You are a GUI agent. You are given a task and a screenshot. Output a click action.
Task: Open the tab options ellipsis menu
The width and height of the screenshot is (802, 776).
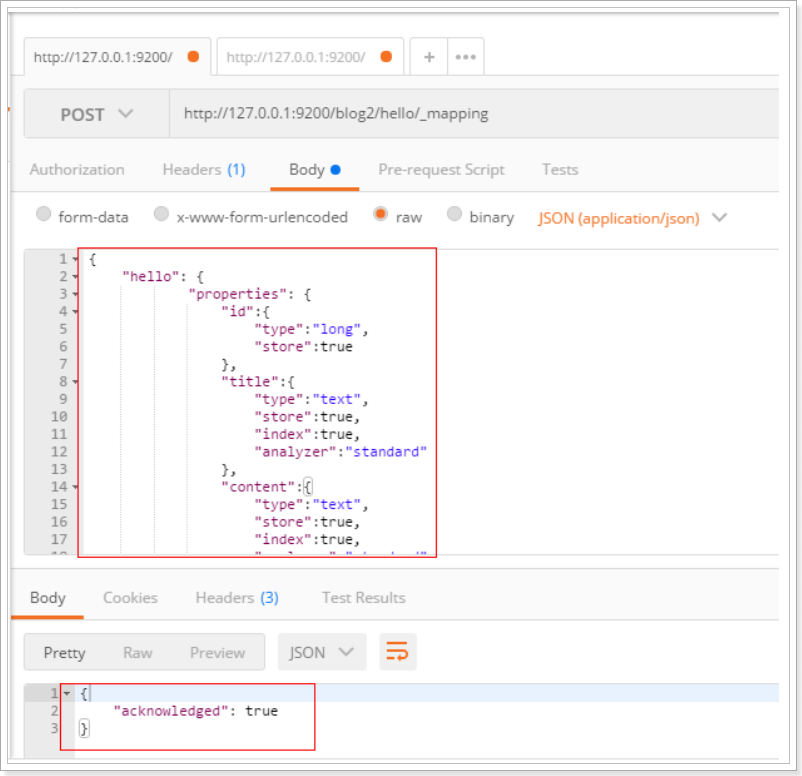[465, 57]
